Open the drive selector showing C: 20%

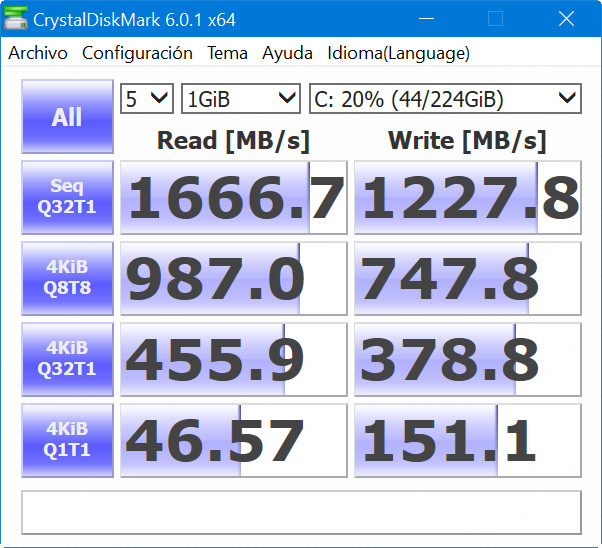[444, 98]
